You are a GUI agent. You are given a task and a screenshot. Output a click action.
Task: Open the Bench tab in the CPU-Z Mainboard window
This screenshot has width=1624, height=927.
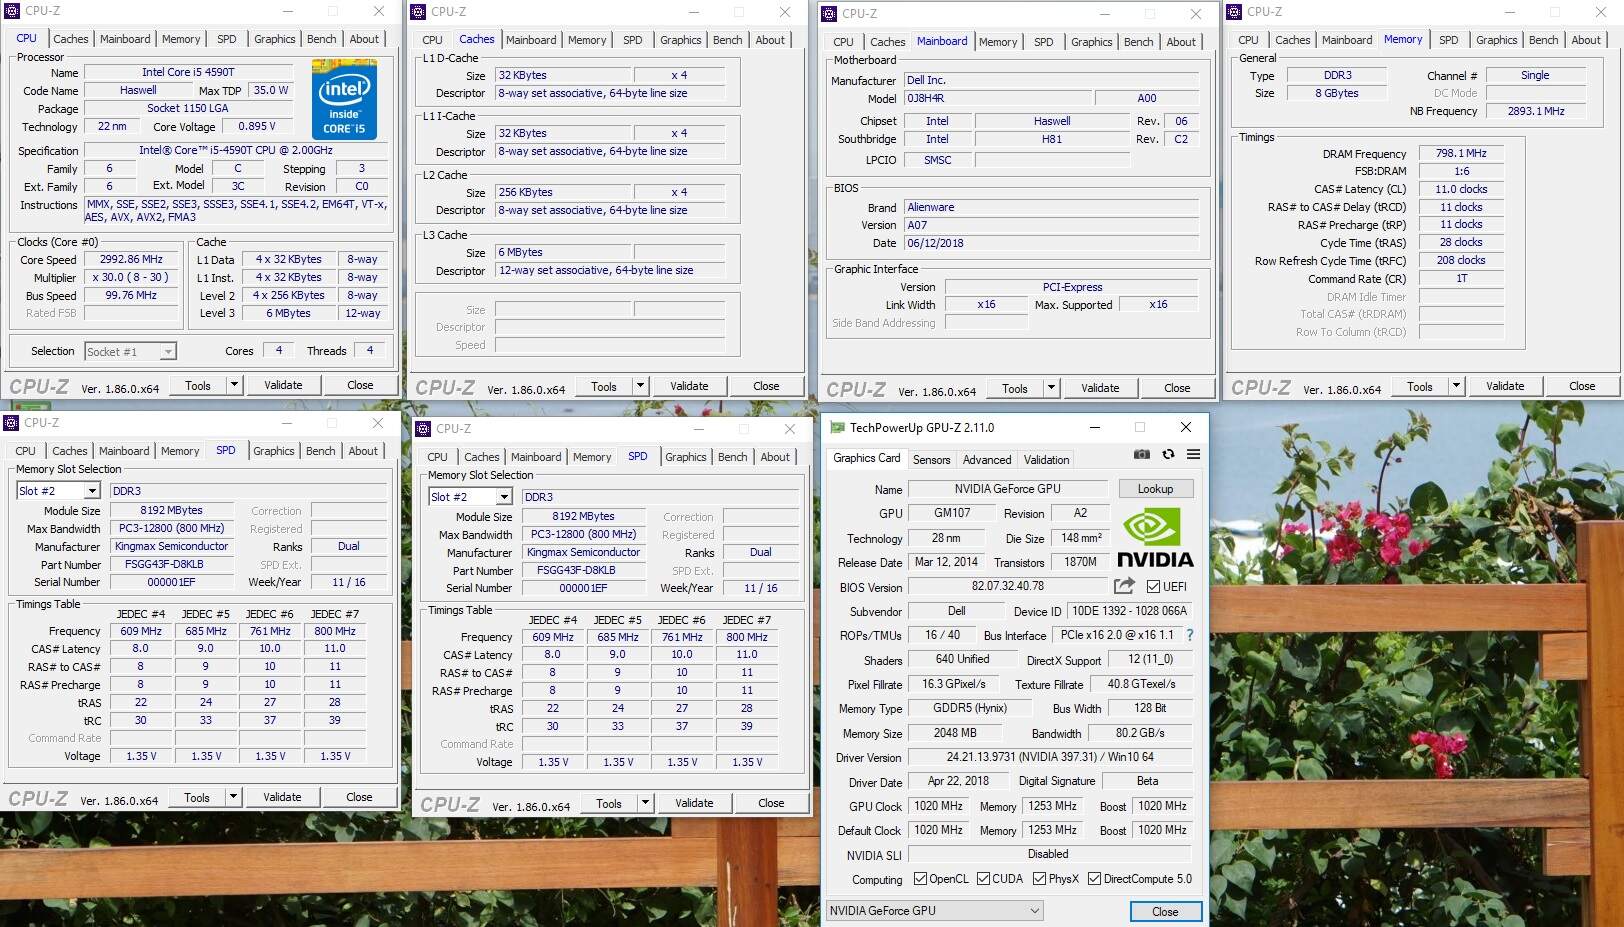[1138, 42]
